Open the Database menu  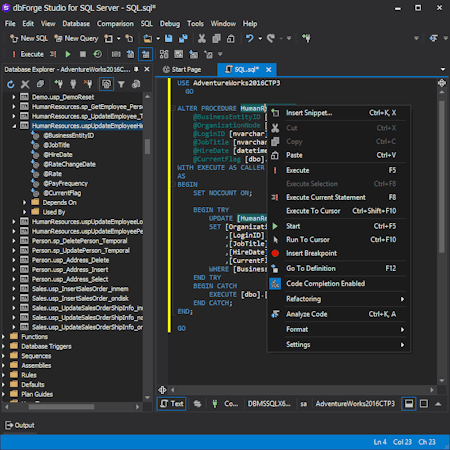click(76, 24)
